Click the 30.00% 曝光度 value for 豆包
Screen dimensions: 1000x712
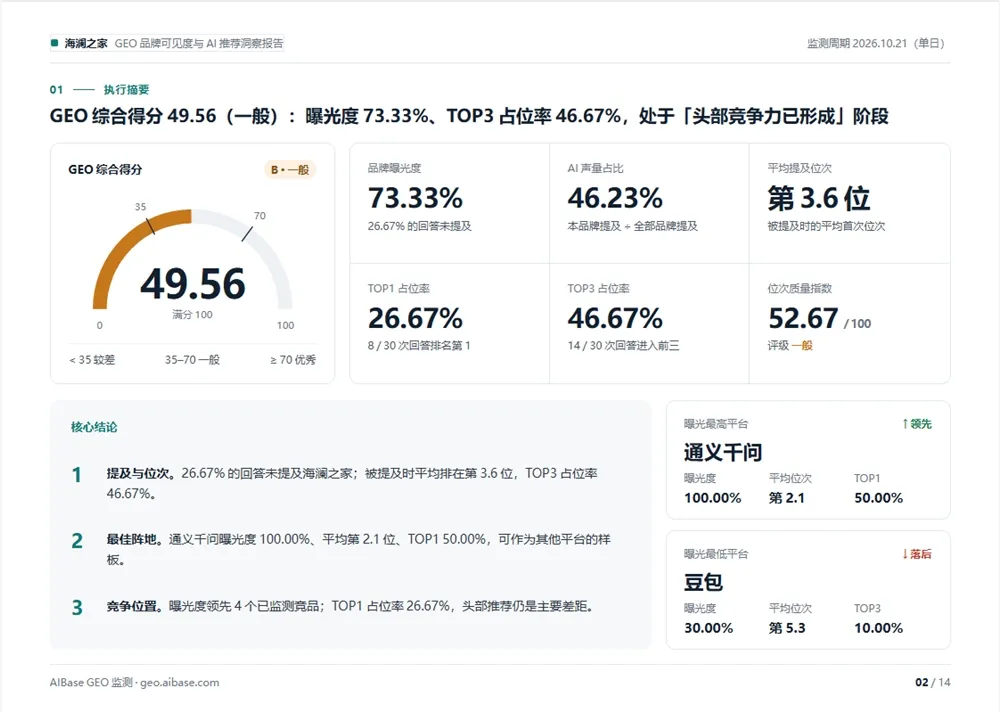[x=709, y=628]
